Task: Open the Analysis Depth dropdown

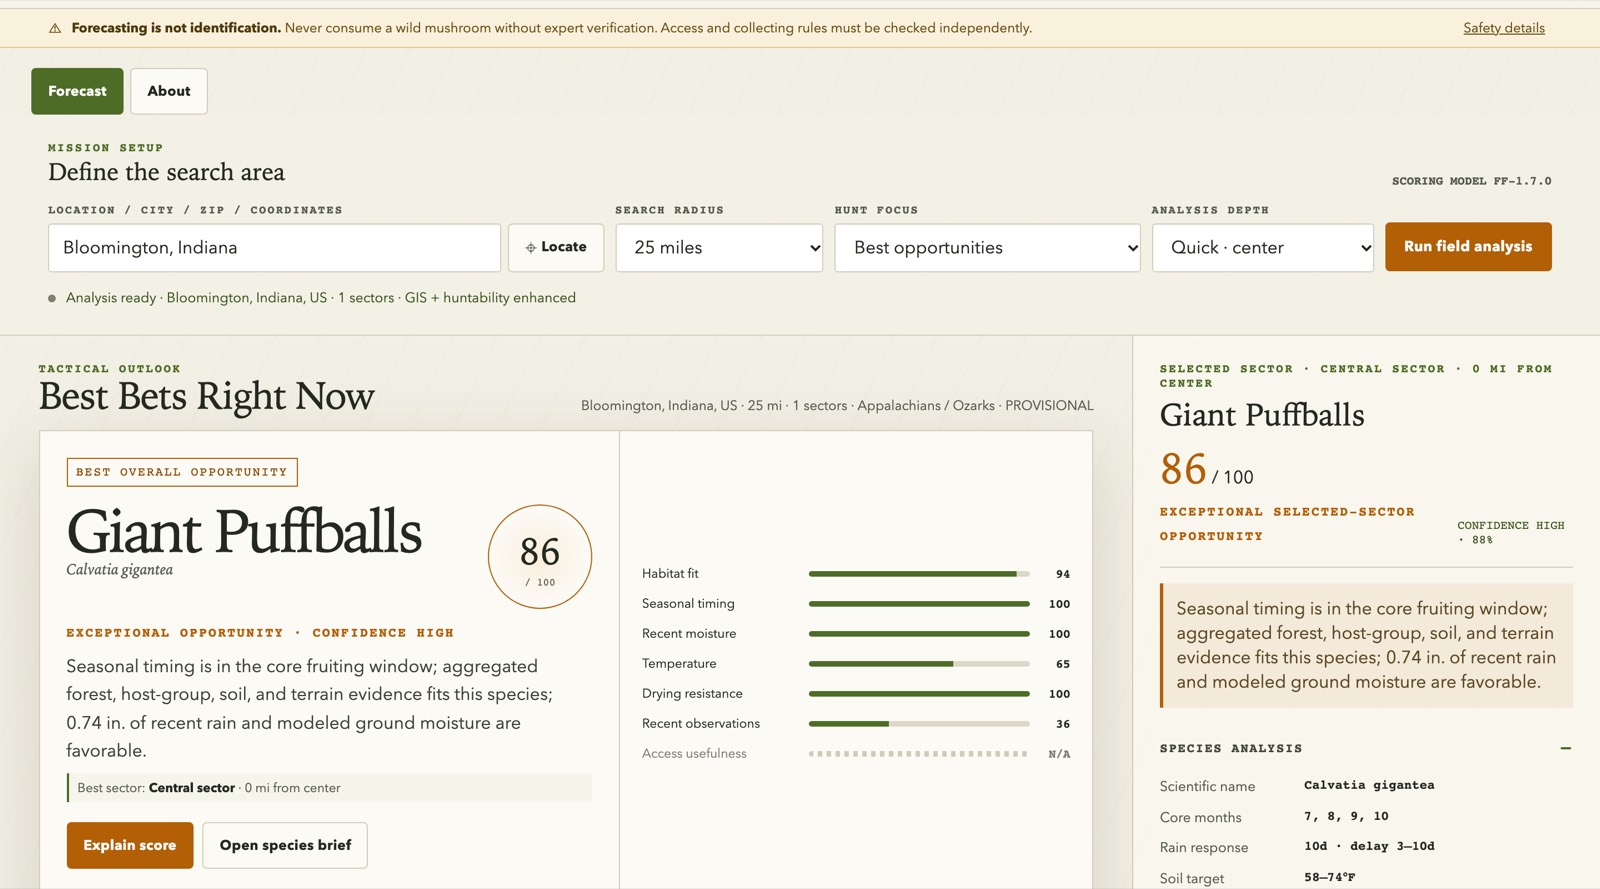Action: click(x=1263, y=248)
